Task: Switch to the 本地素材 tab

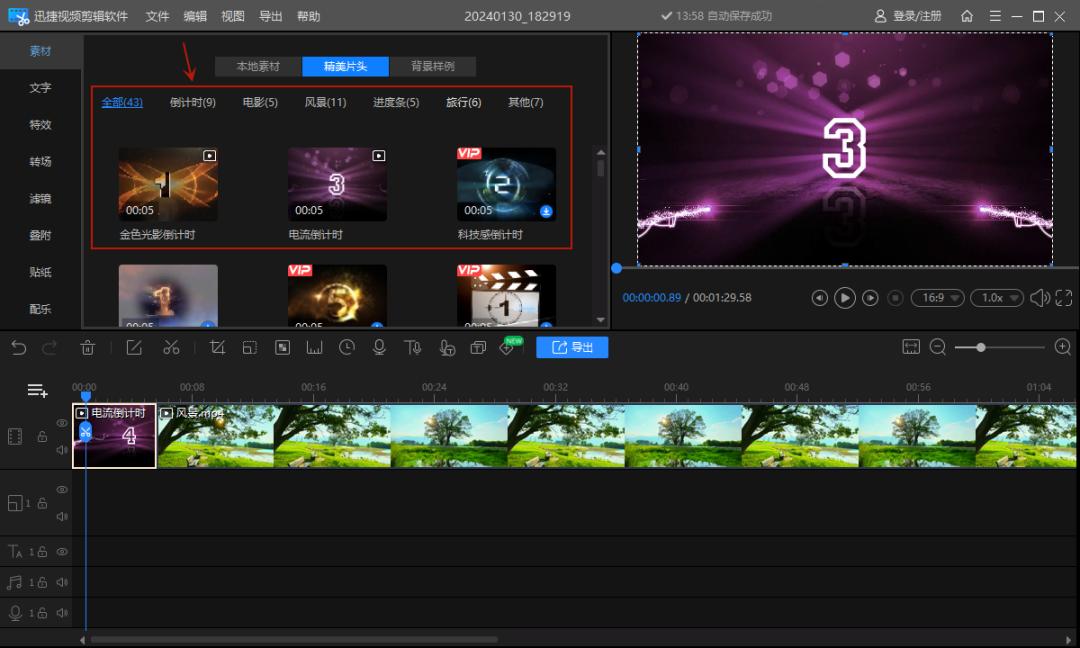Action: coord(258,66)
